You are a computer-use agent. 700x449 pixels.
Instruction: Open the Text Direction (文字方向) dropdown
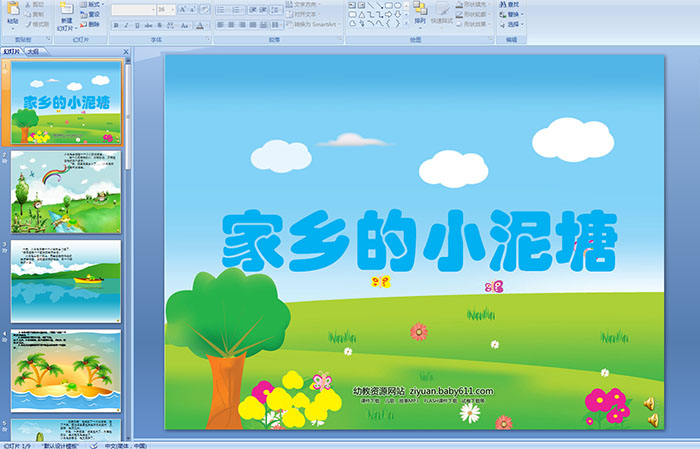[x=303, y=4]
